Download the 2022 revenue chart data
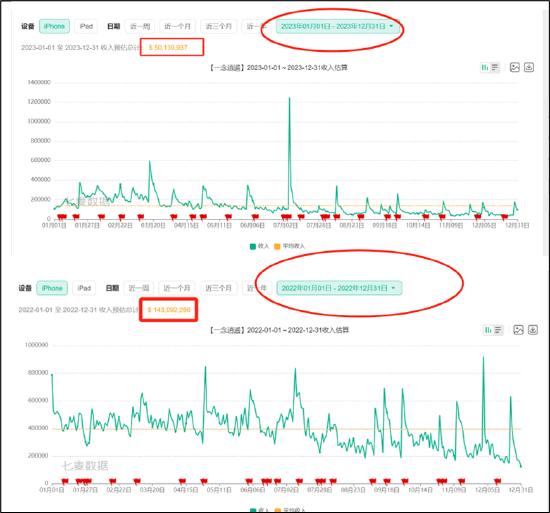550x513 pixels. click(533, 330)
